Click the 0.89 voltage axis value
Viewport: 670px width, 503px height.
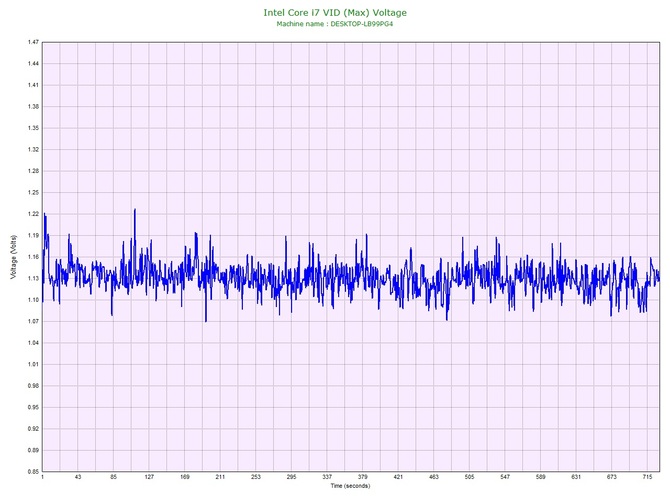(x=33, y=450)
